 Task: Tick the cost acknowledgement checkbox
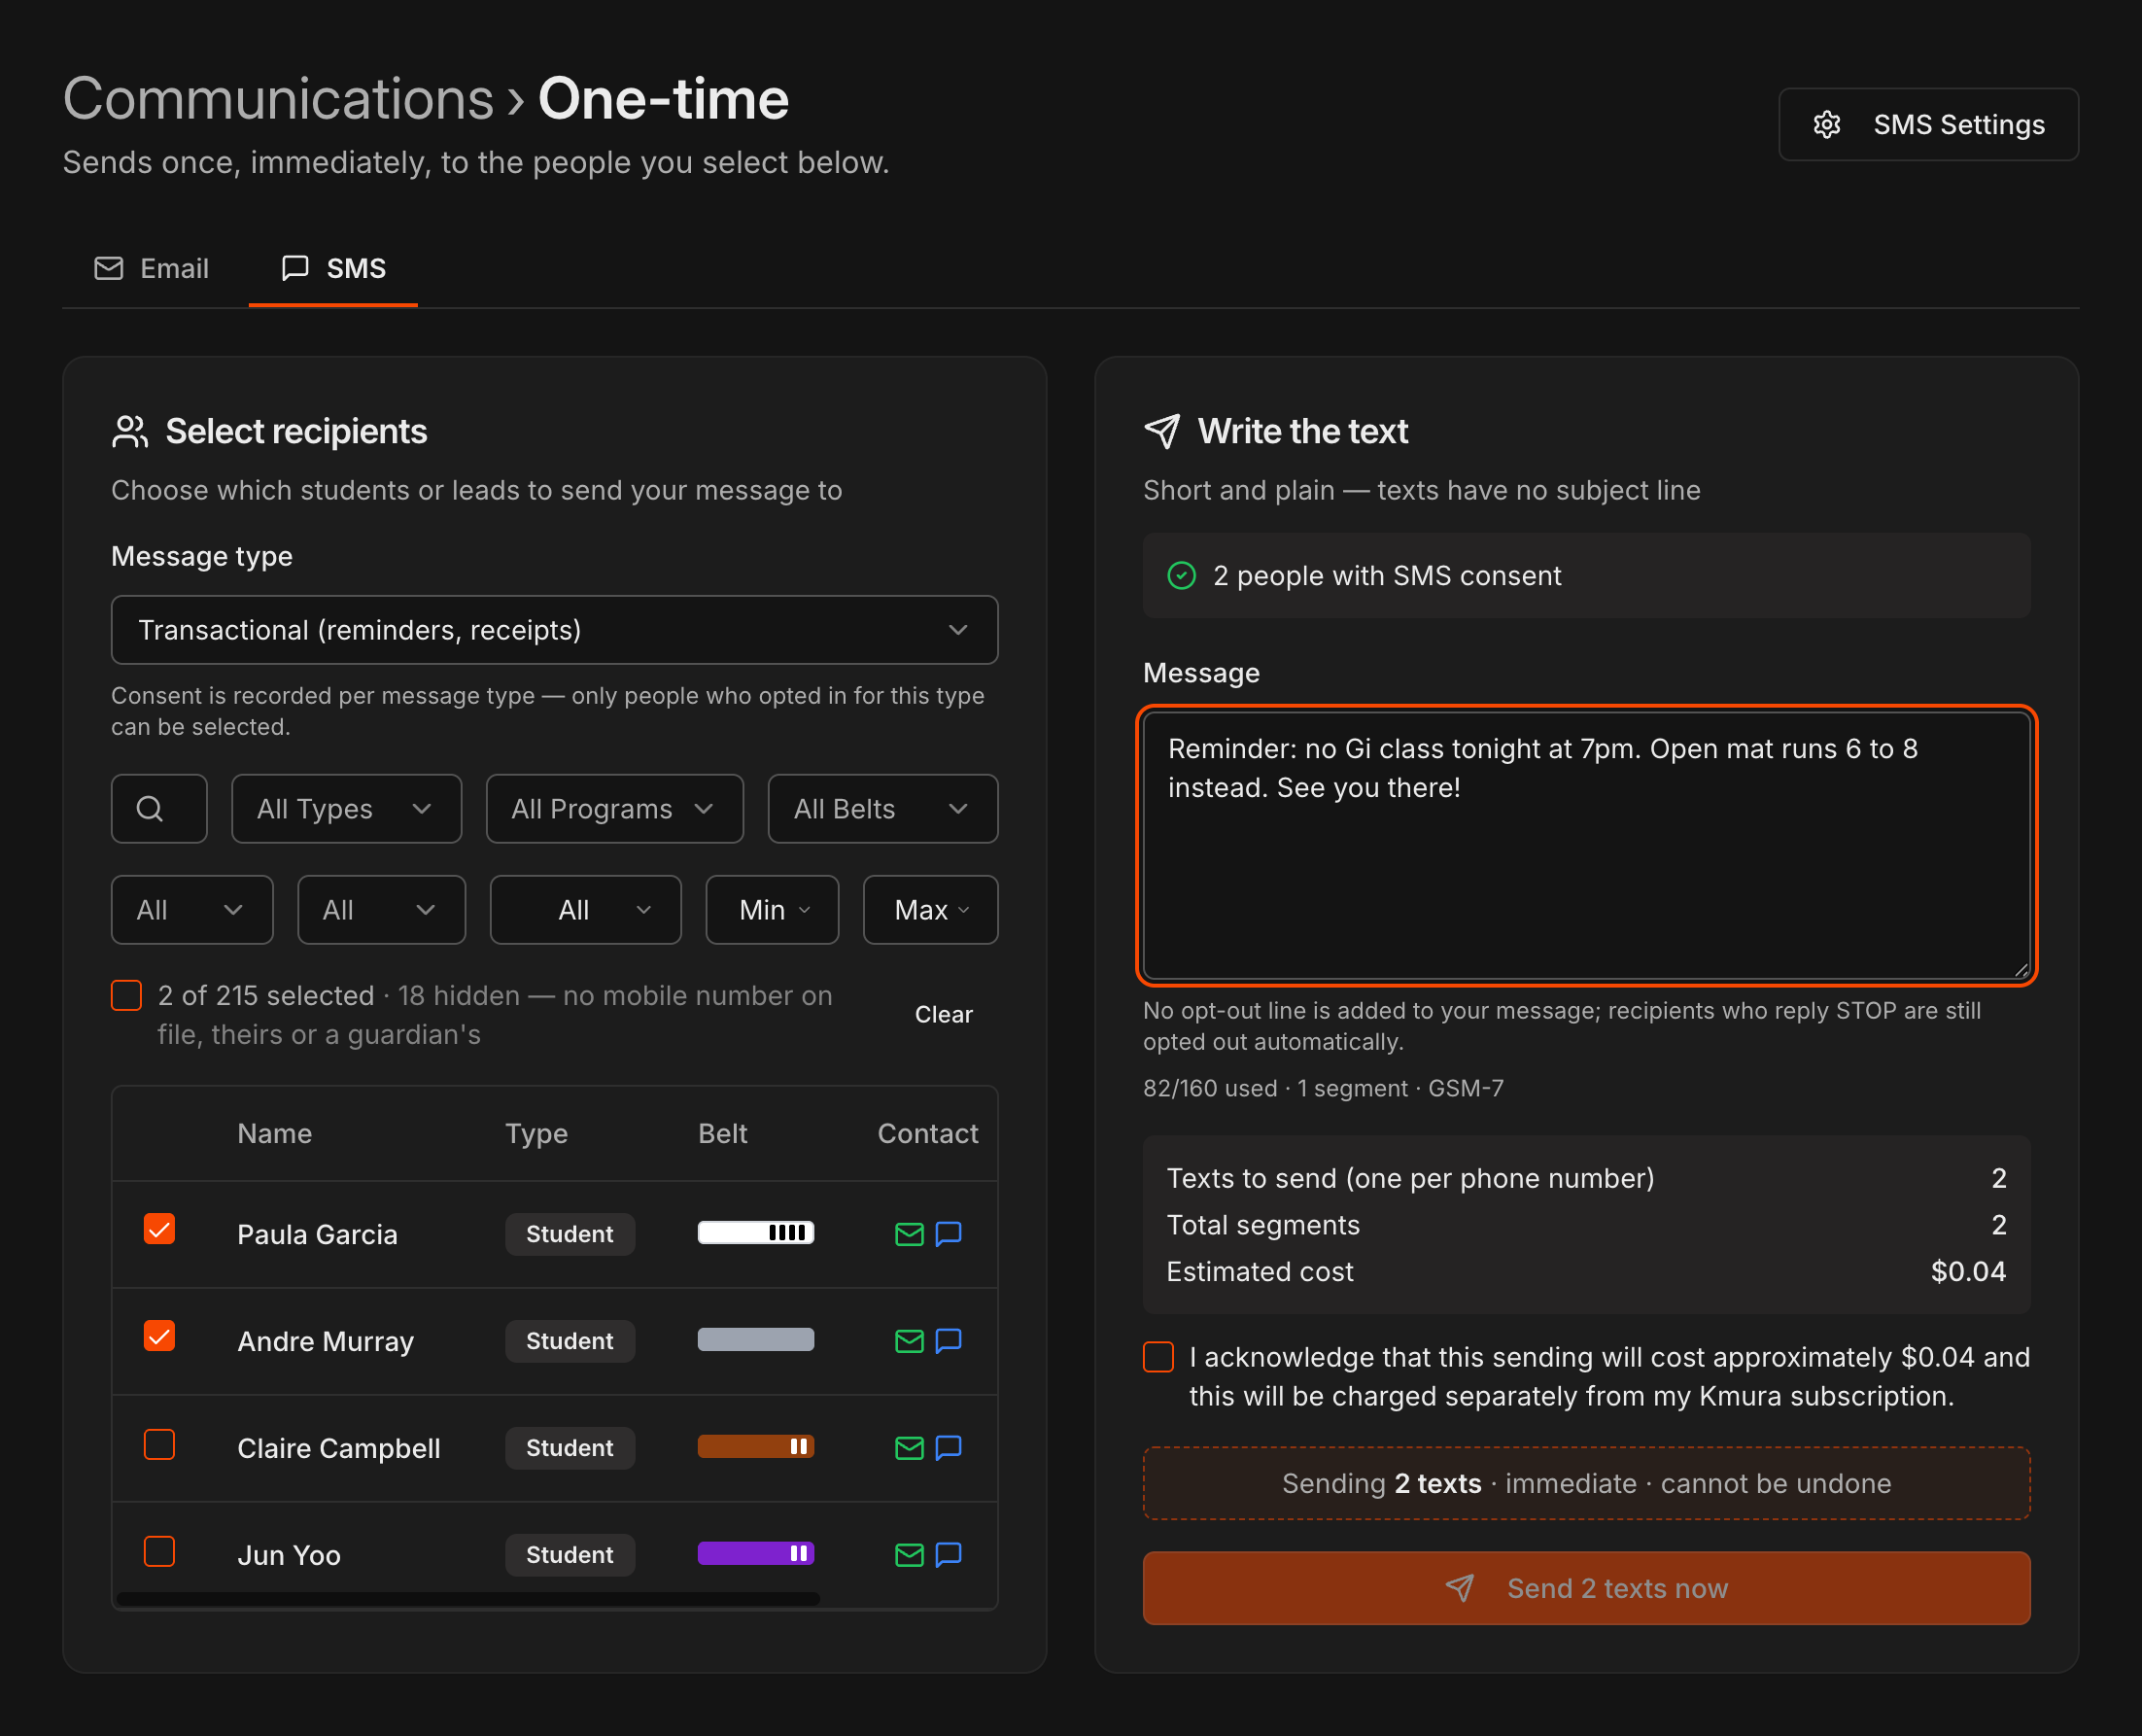coord(1158,1357)
